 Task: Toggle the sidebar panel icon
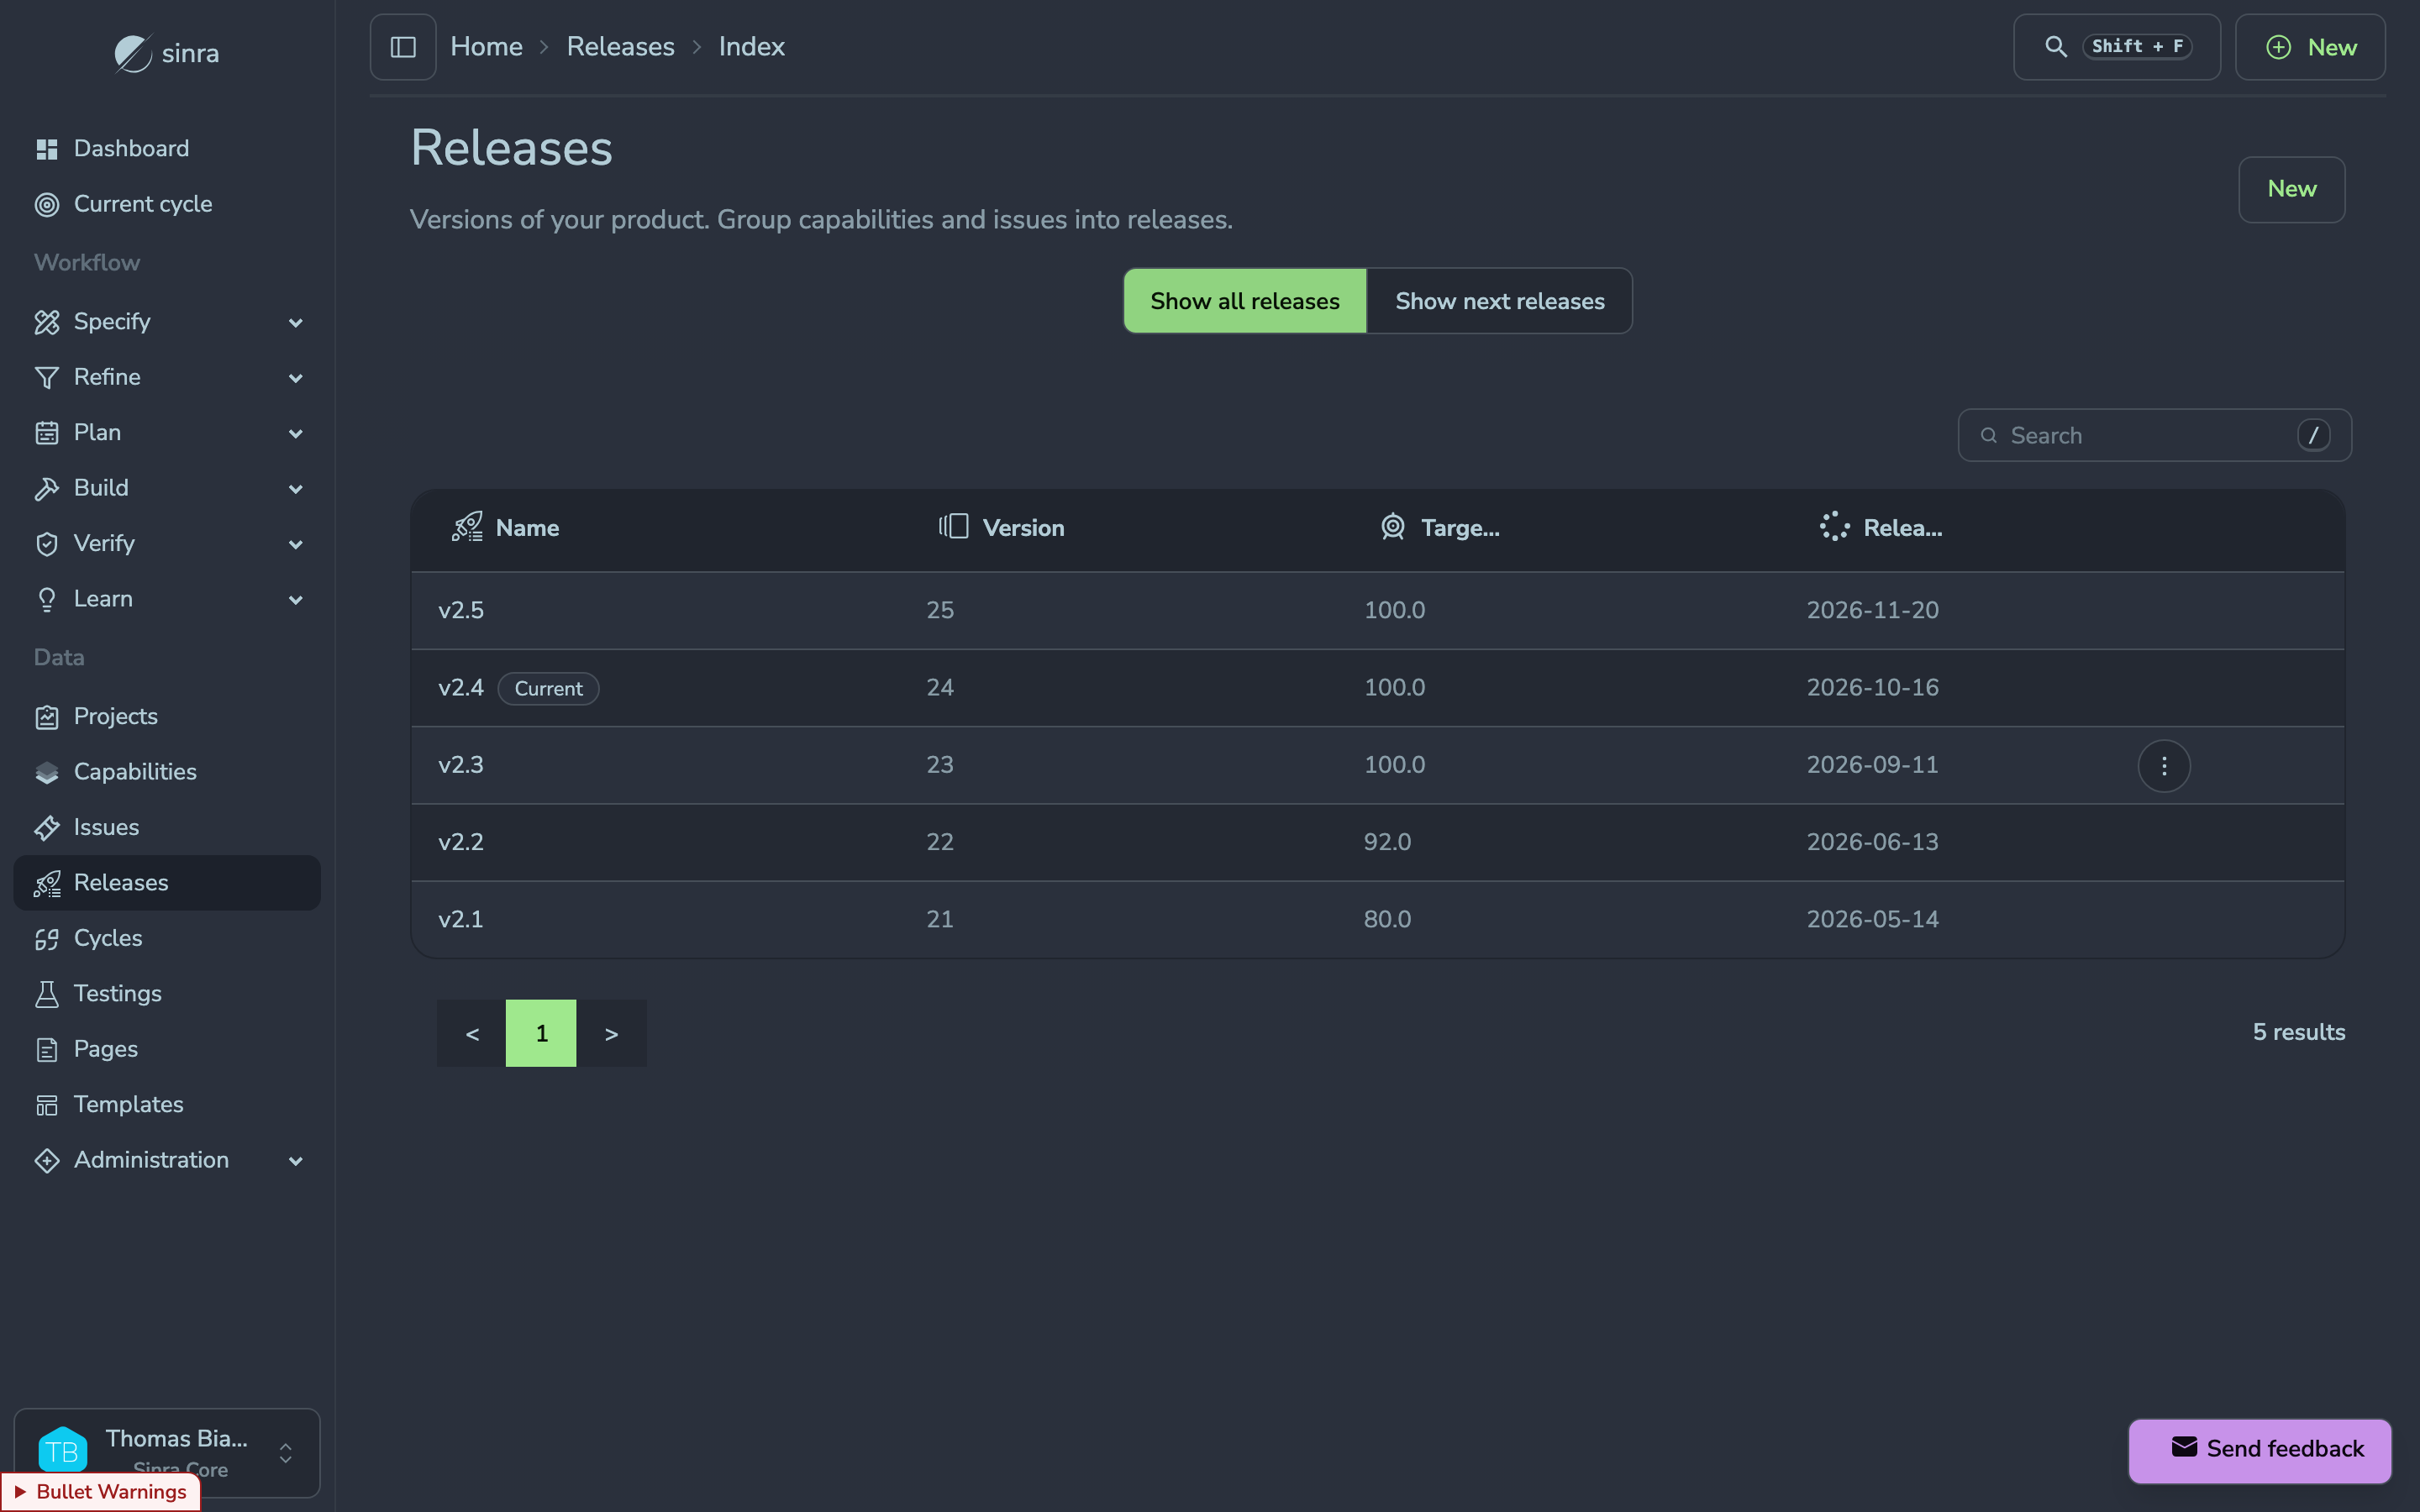pos(403,47)
